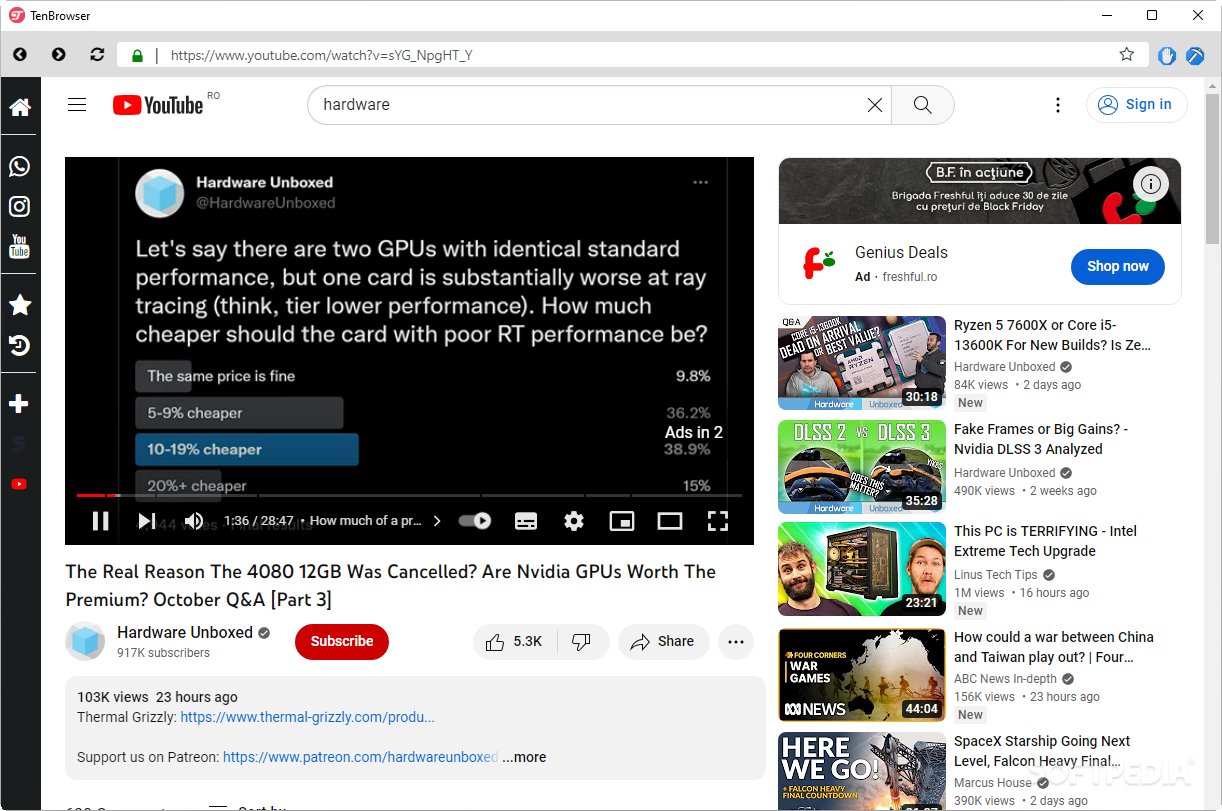Open the Thermal Grizzly link
1222x811 pixels.
tap(307, 717)
